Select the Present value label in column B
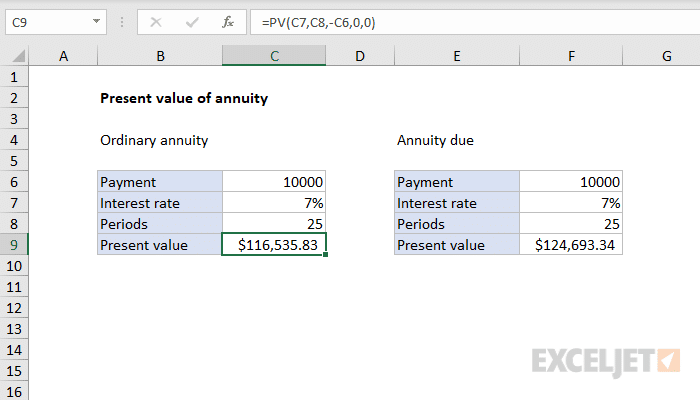 (160, 245)
